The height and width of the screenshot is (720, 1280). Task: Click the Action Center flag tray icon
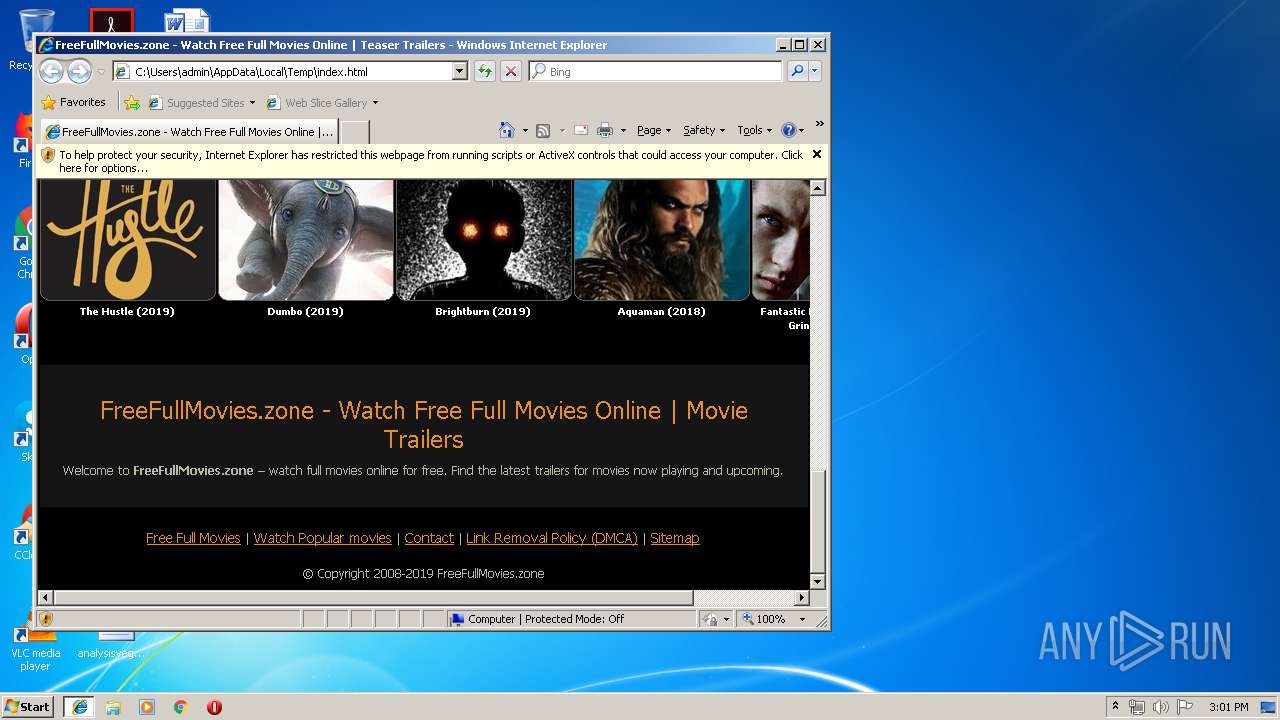1185,707
